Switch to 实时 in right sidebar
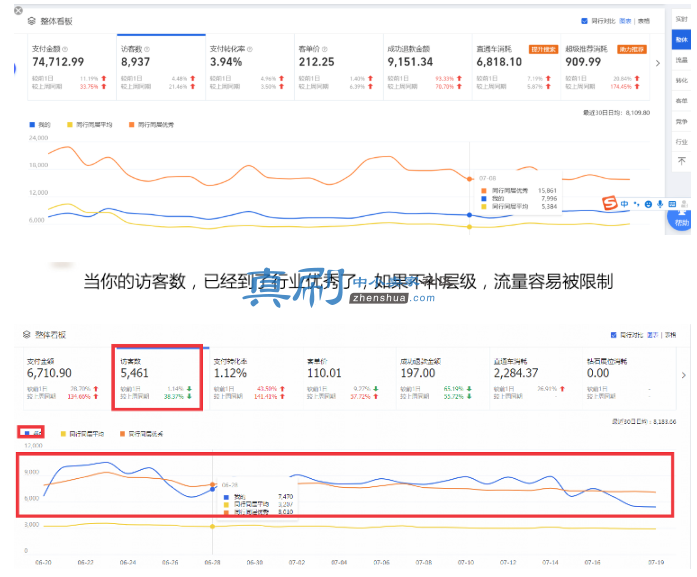697x577 pixels. (681, 19)
